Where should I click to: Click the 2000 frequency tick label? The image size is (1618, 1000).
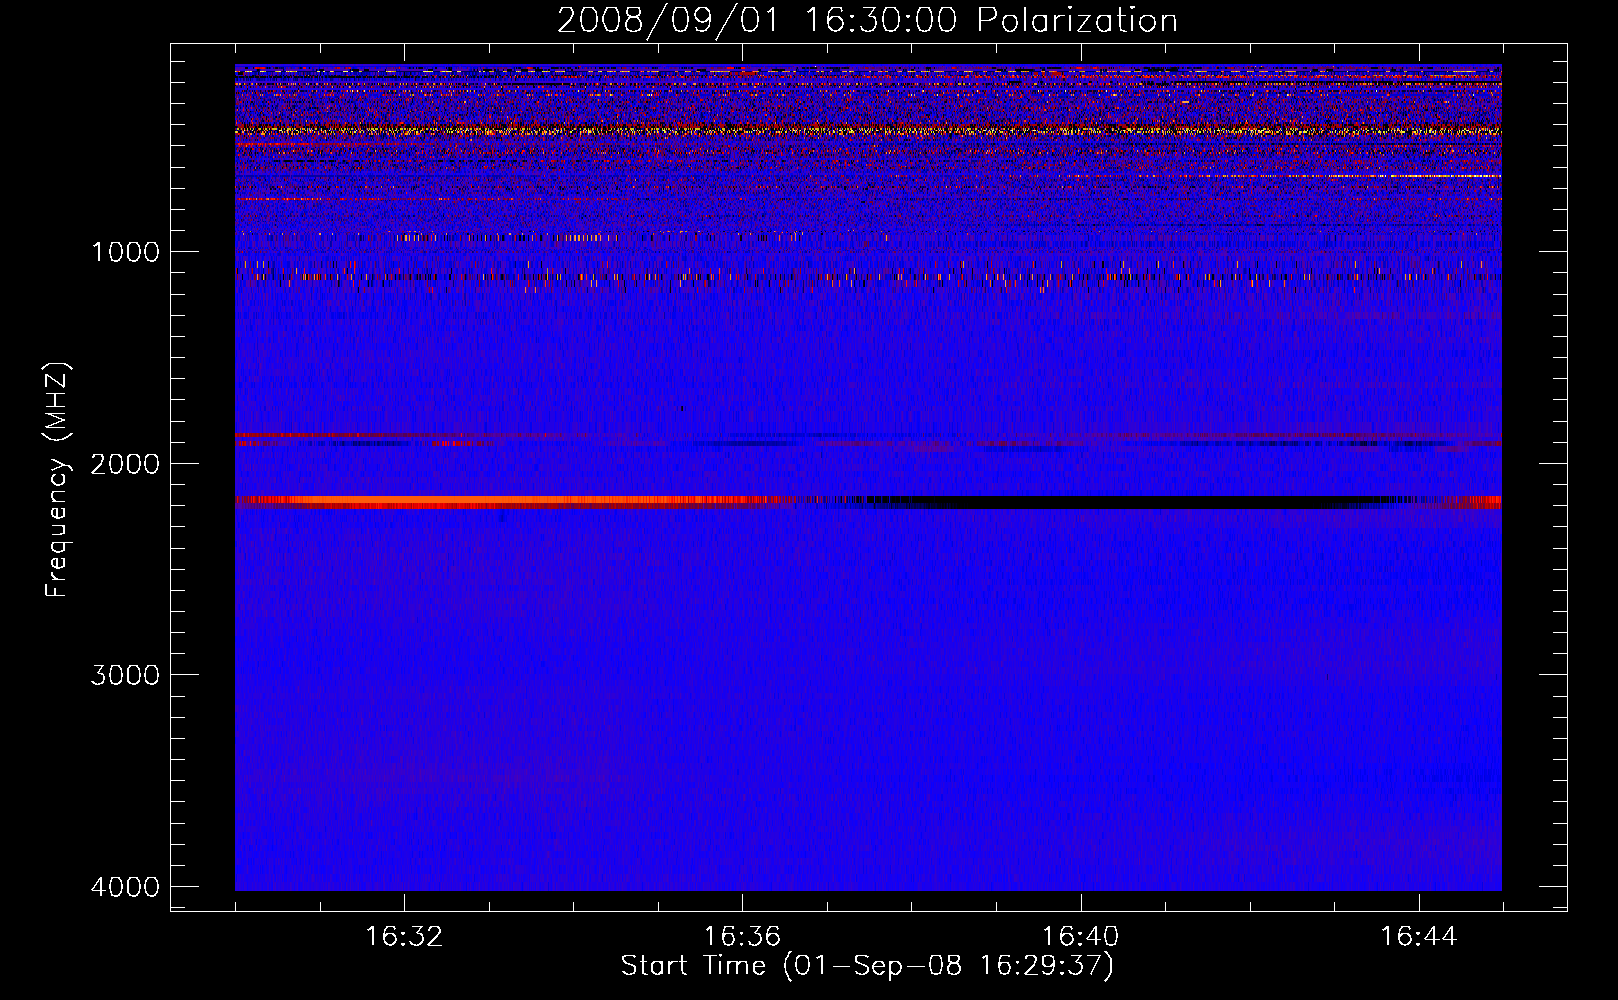(x=125, y=464)
